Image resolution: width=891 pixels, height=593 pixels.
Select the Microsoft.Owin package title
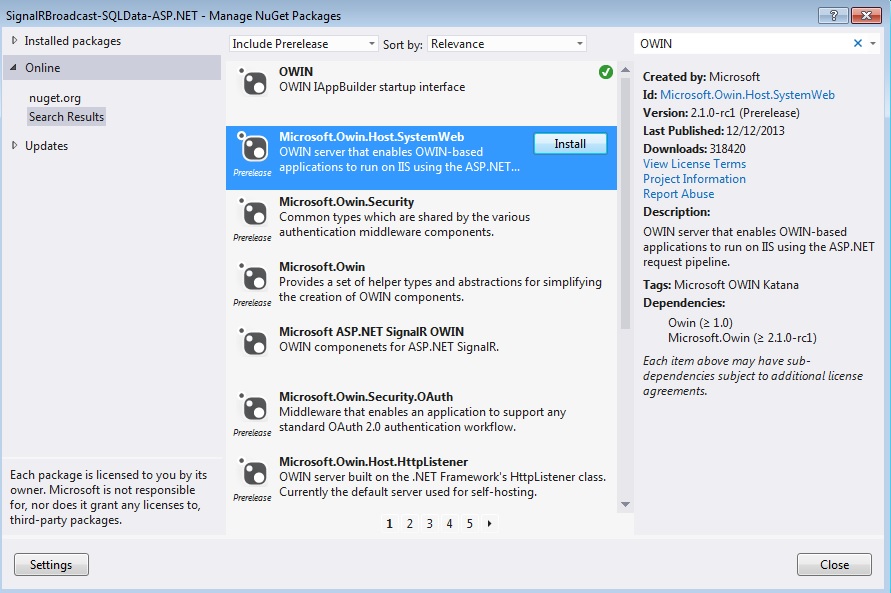(x=322, y=266)
